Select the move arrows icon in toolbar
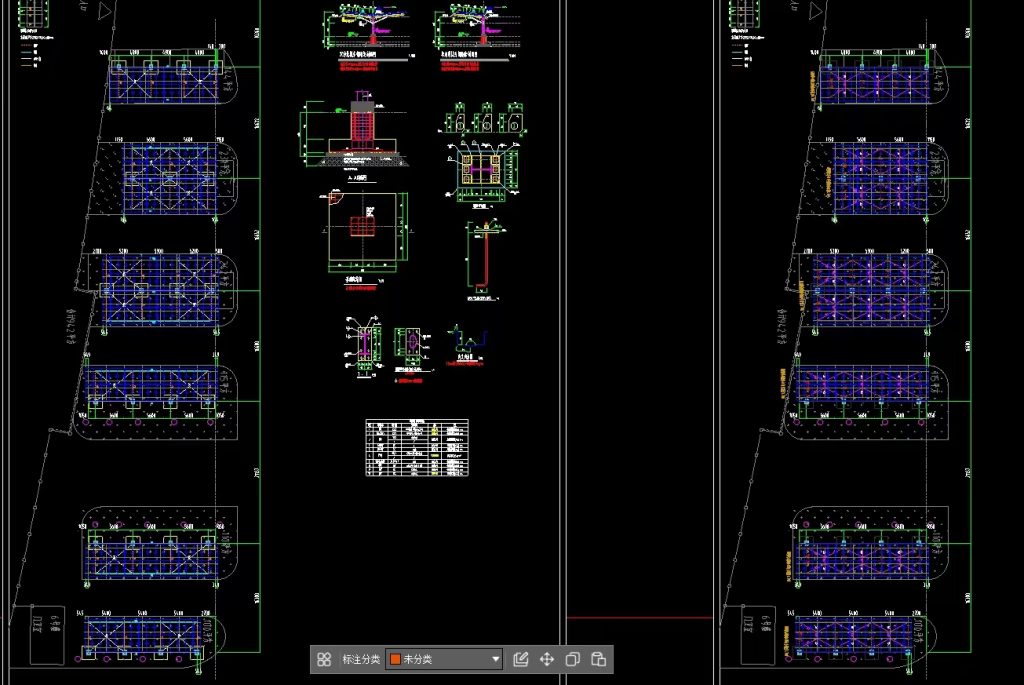Screen dimensions: 1024x685 547,659
